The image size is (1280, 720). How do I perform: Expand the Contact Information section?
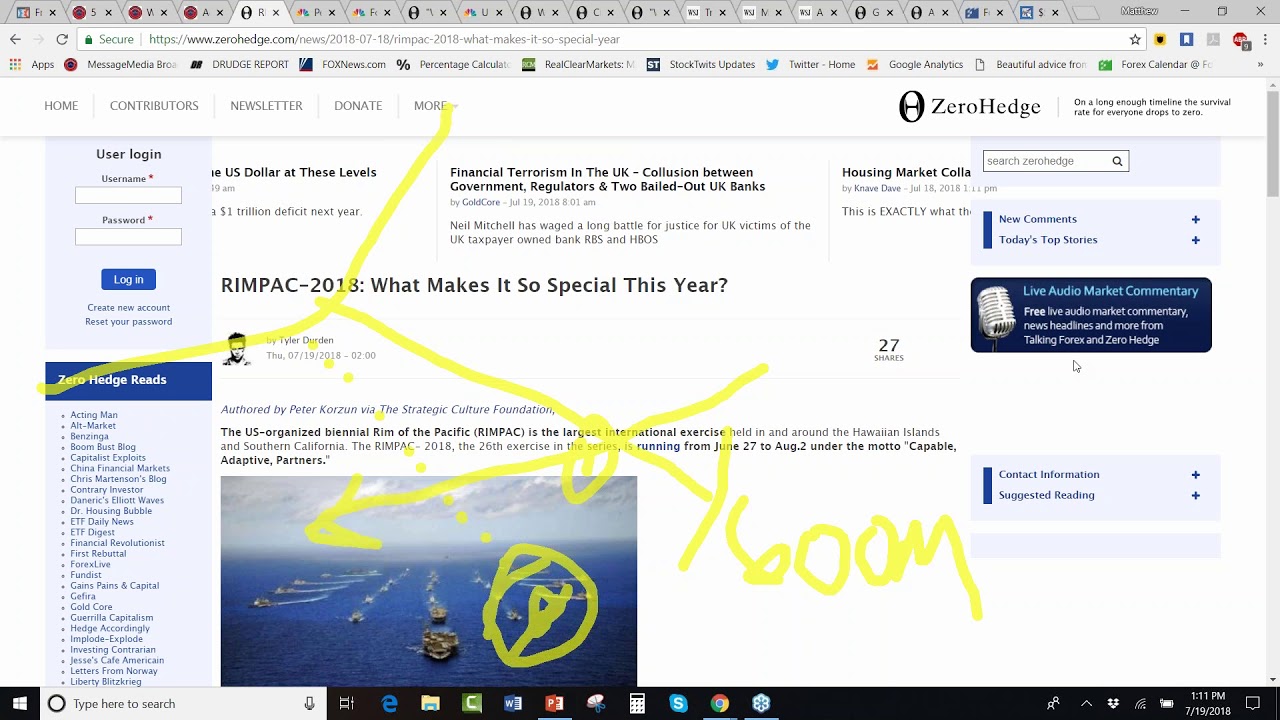point(1195,475)
